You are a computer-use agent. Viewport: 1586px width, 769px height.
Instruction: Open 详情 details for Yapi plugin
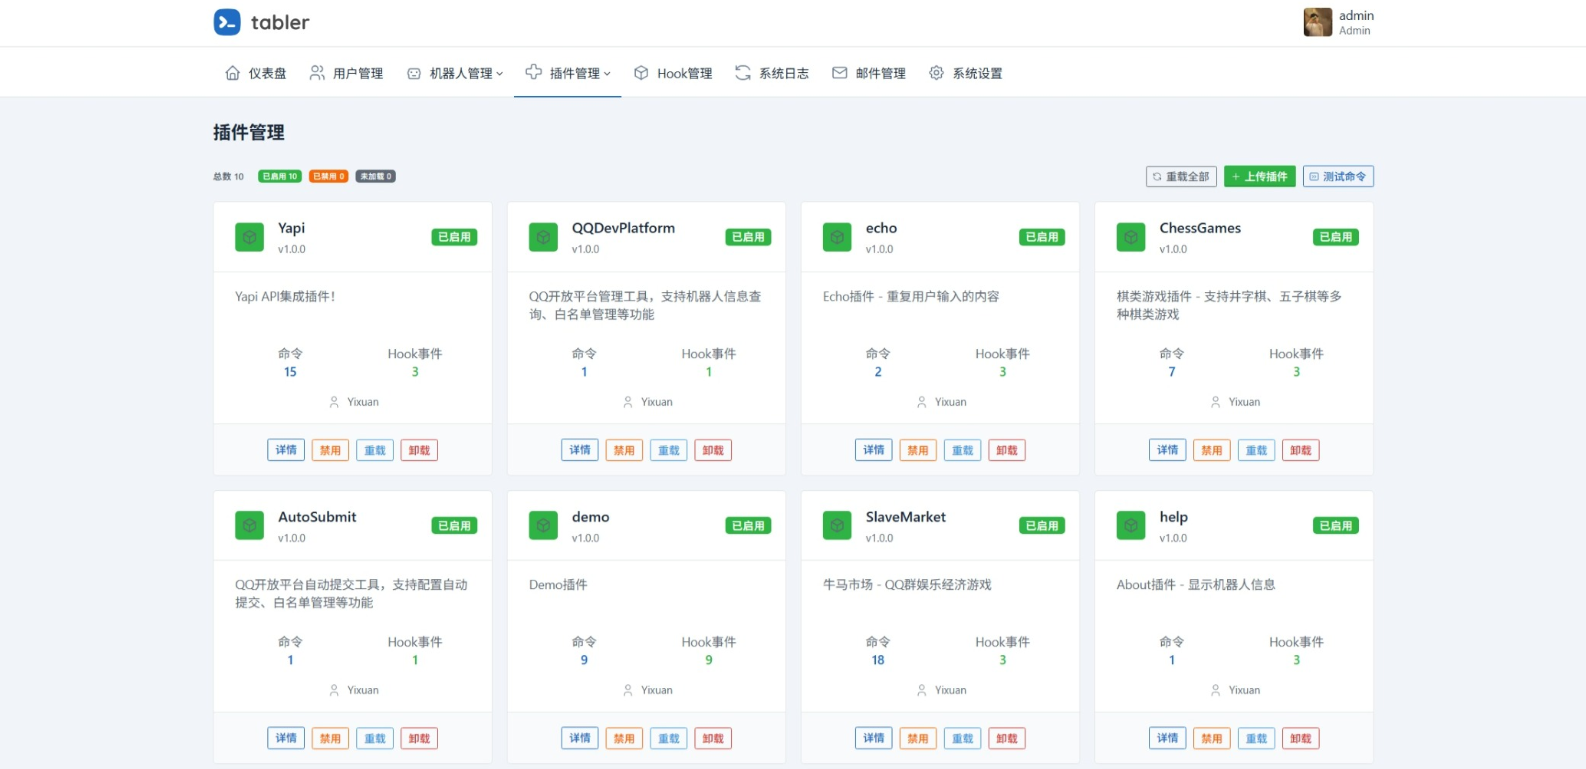(x=286, y=450)
